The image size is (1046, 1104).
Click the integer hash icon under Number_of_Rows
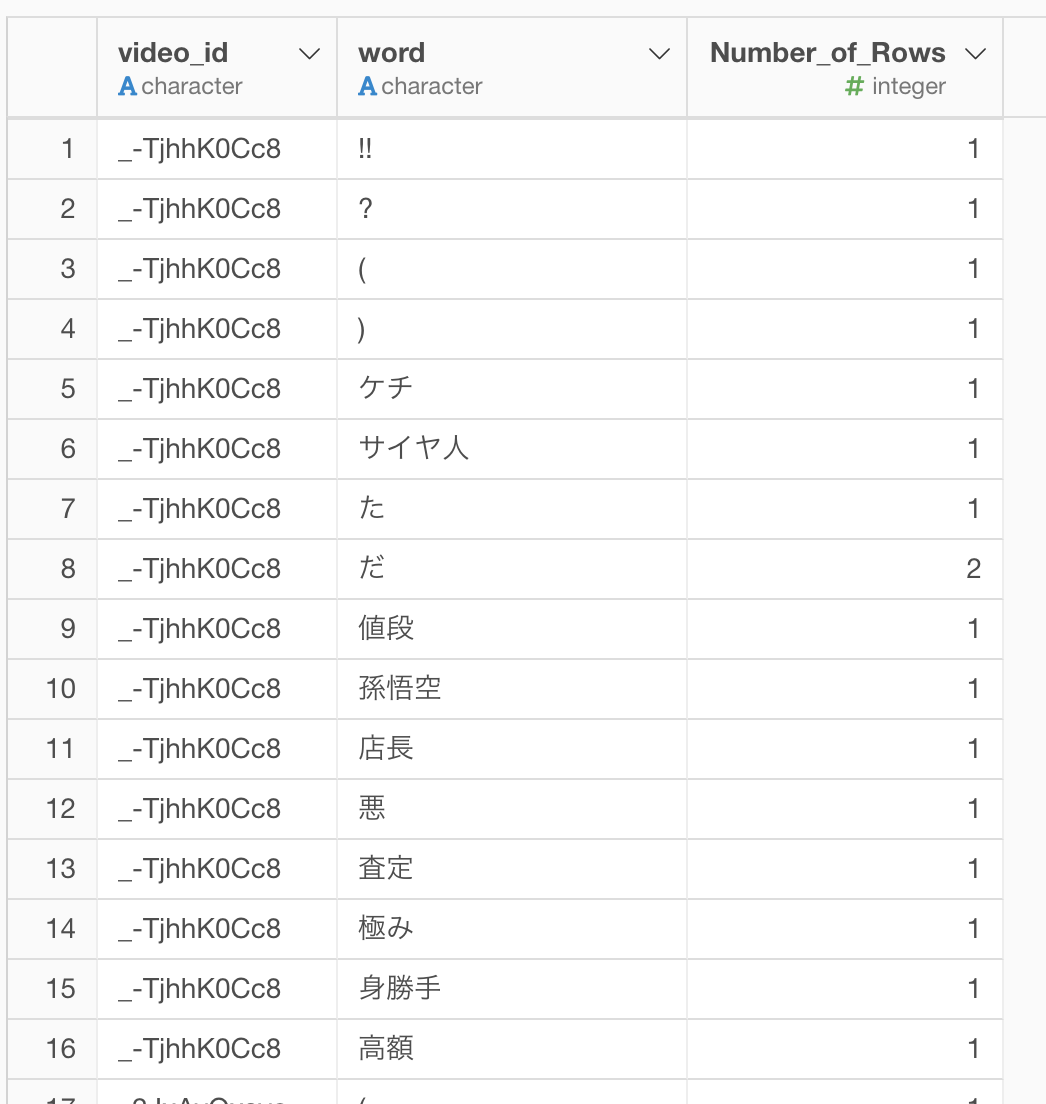854,87
